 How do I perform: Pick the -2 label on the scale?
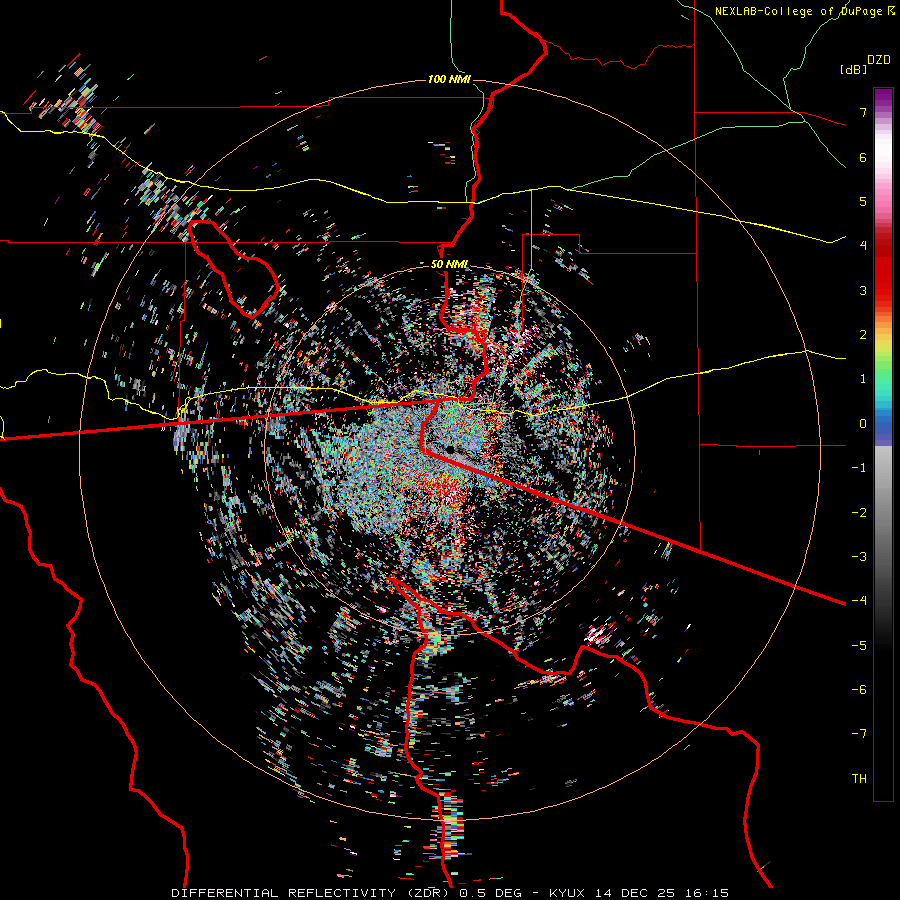(859, 513)
